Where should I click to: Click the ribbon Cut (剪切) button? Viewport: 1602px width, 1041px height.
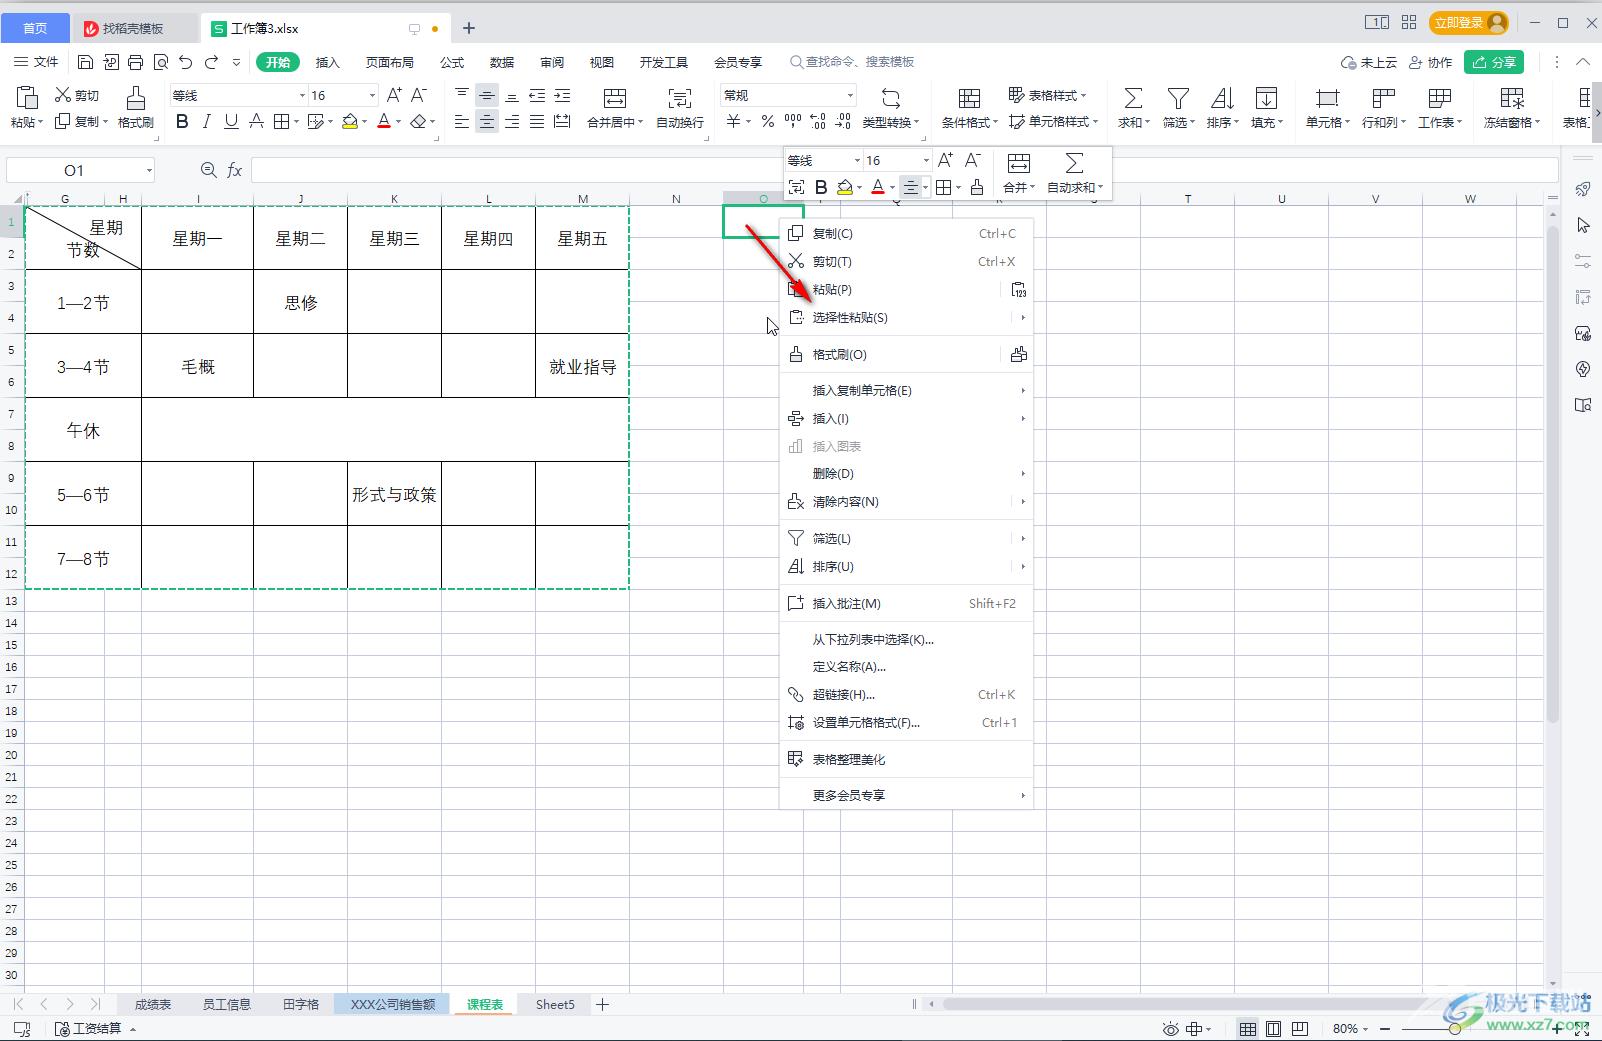coord(77,95)
